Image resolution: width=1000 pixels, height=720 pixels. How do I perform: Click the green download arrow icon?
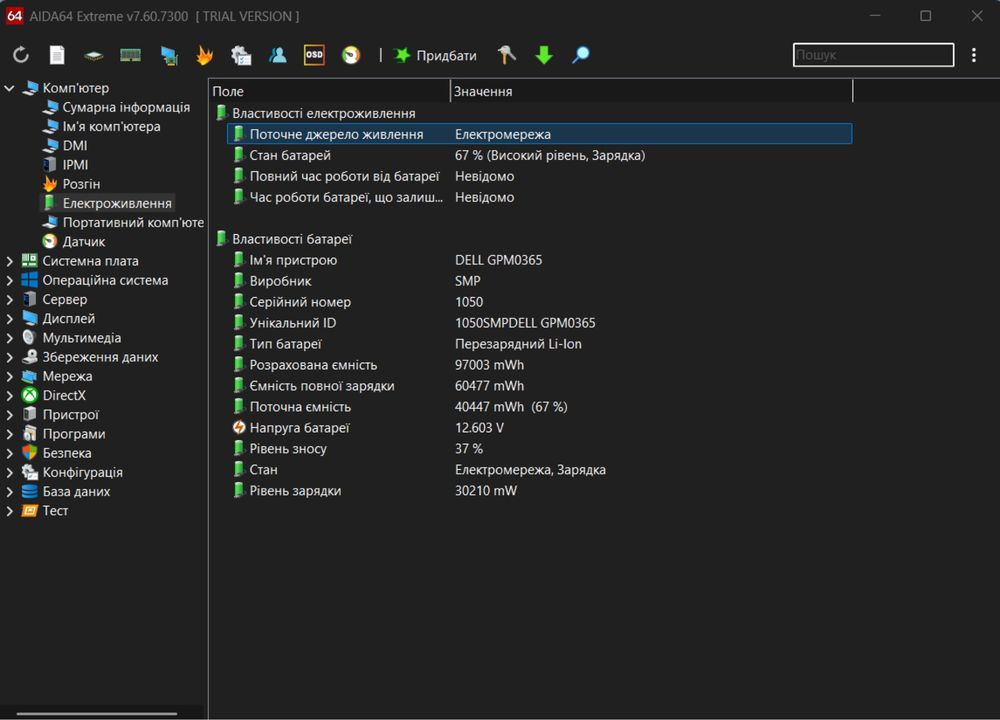(x=544, y=55)
